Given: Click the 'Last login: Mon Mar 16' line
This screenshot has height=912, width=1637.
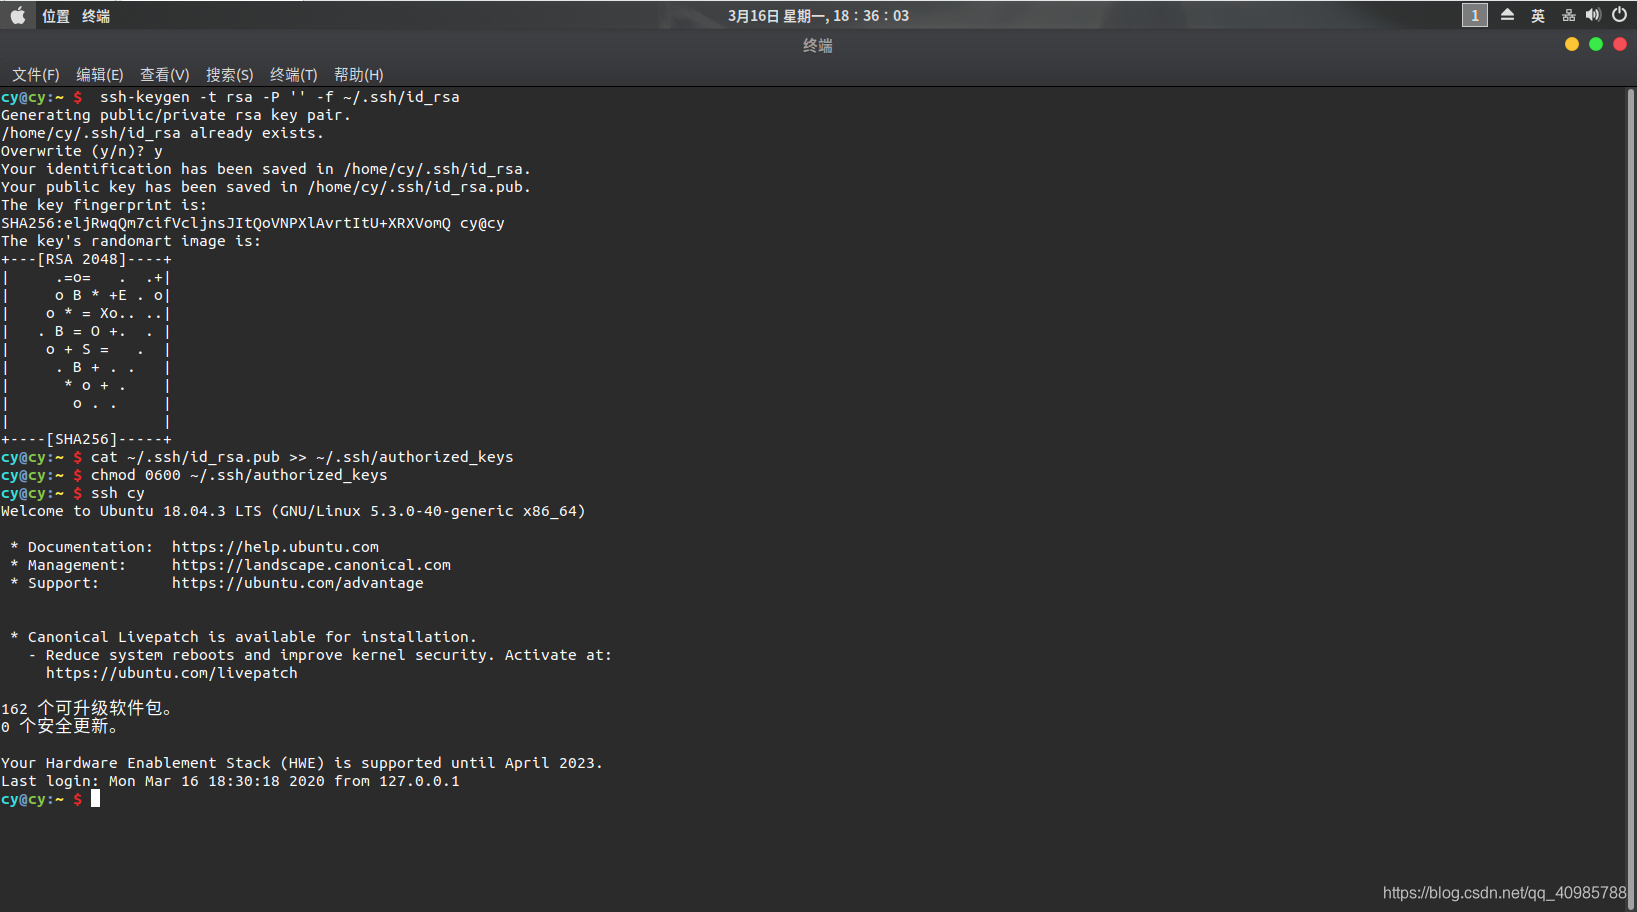Looking at the screenshot, I should [230, 781].
